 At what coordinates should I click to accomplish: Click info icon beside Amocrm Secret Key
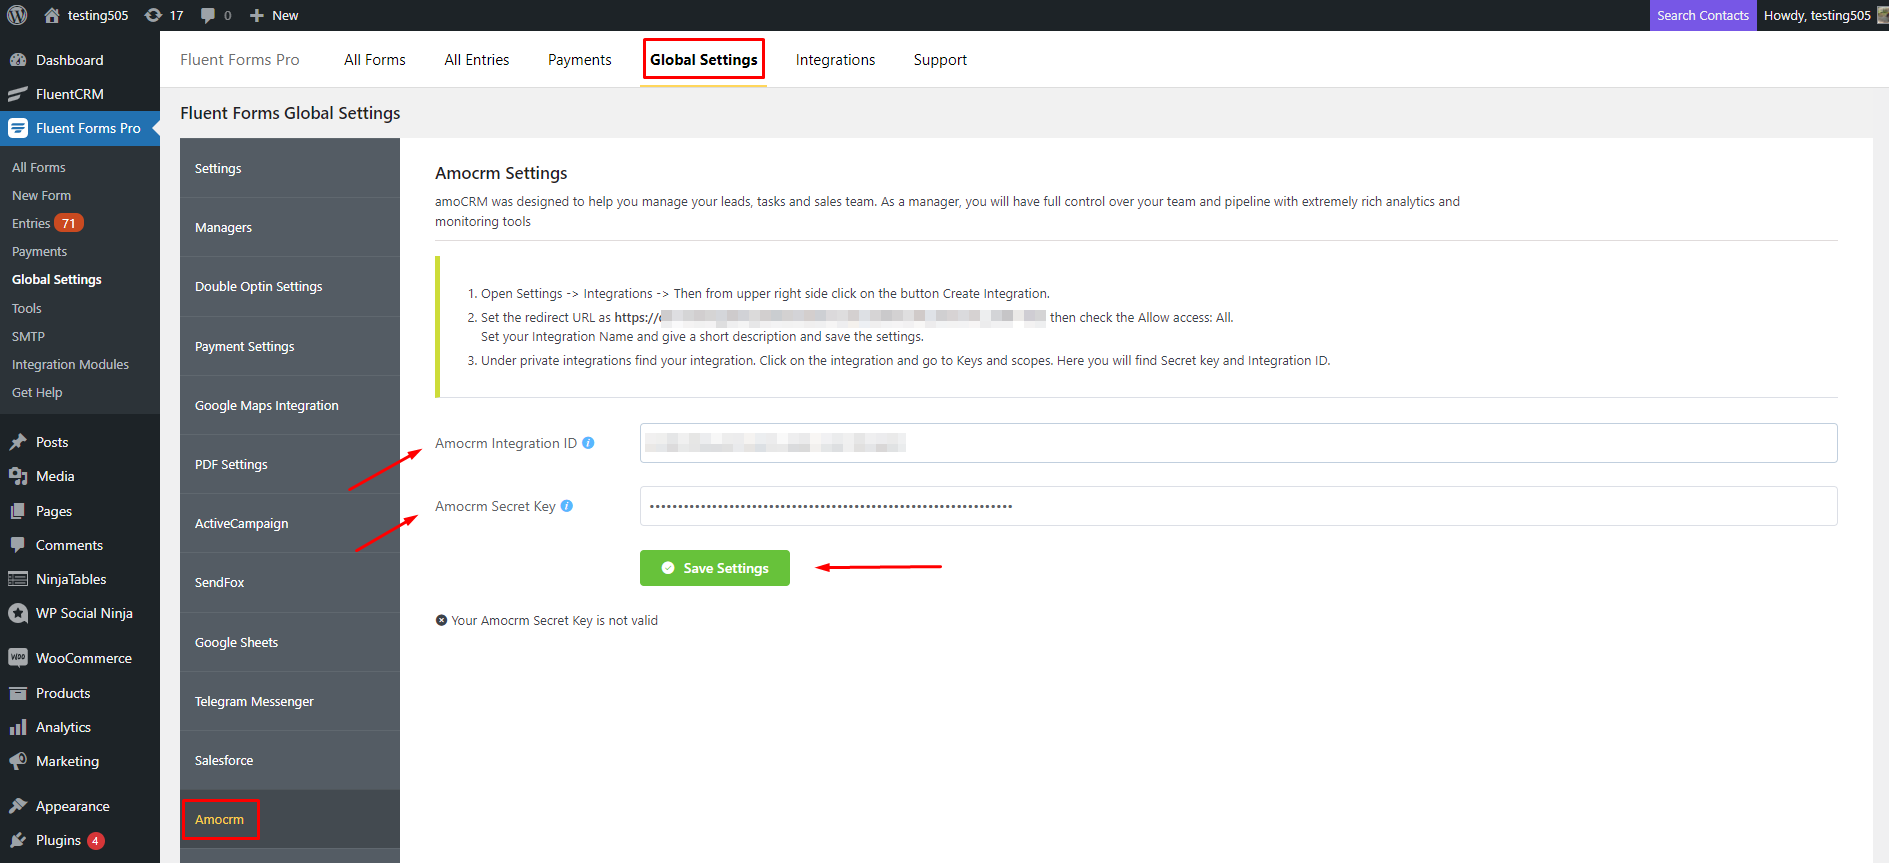point(567,506)
